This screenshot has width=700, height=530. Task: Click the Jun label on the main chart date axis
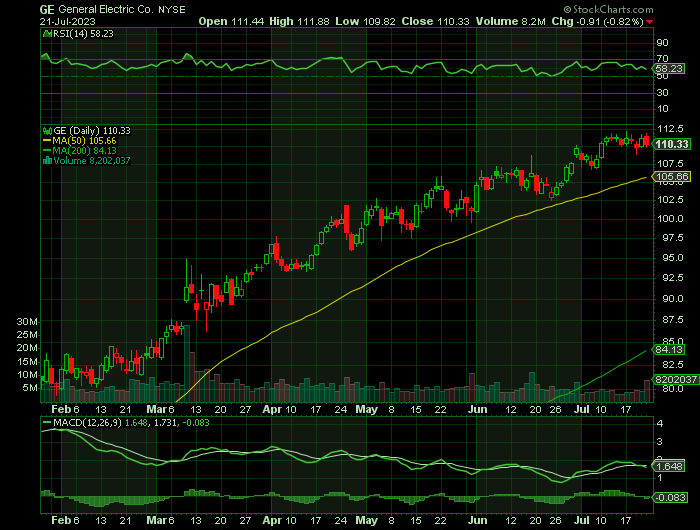[x=477, y=409]
